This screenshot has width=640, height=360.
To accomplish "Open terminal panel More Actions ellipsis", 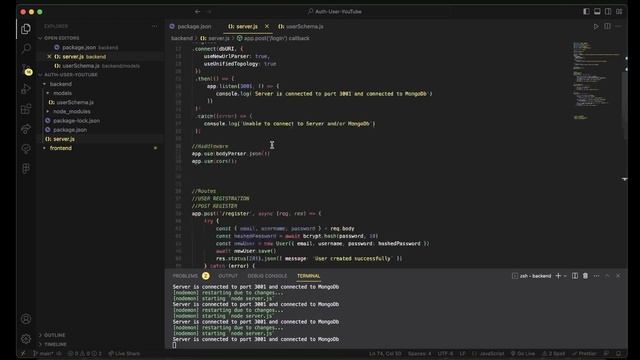I will (x=596, y=276).
